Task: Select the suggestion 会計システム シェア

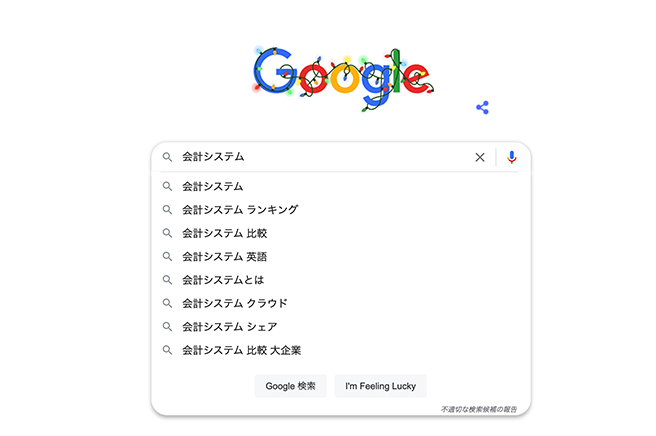Action: (230, 327)
